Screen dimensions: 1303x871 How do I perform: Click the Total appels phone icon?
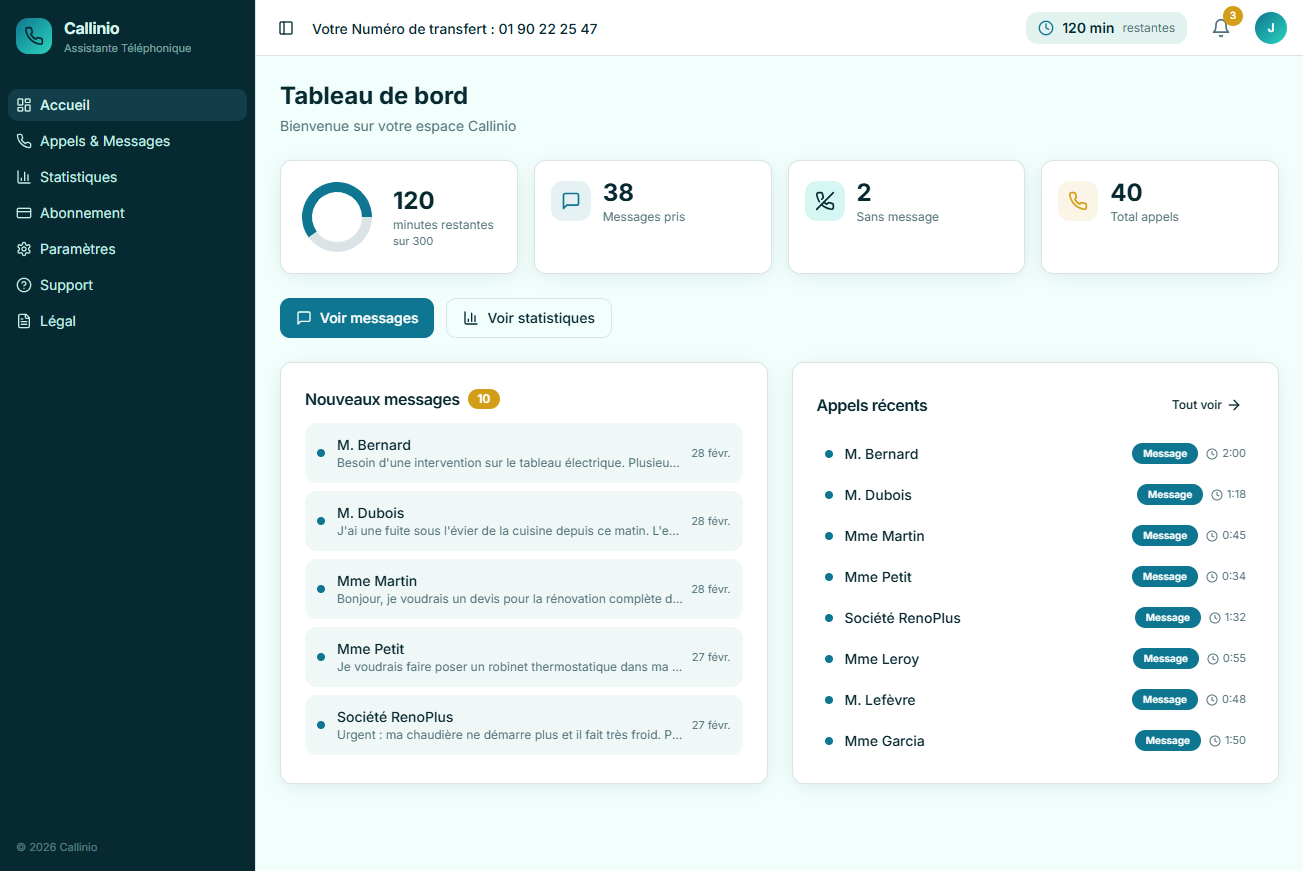(1078, 201)
